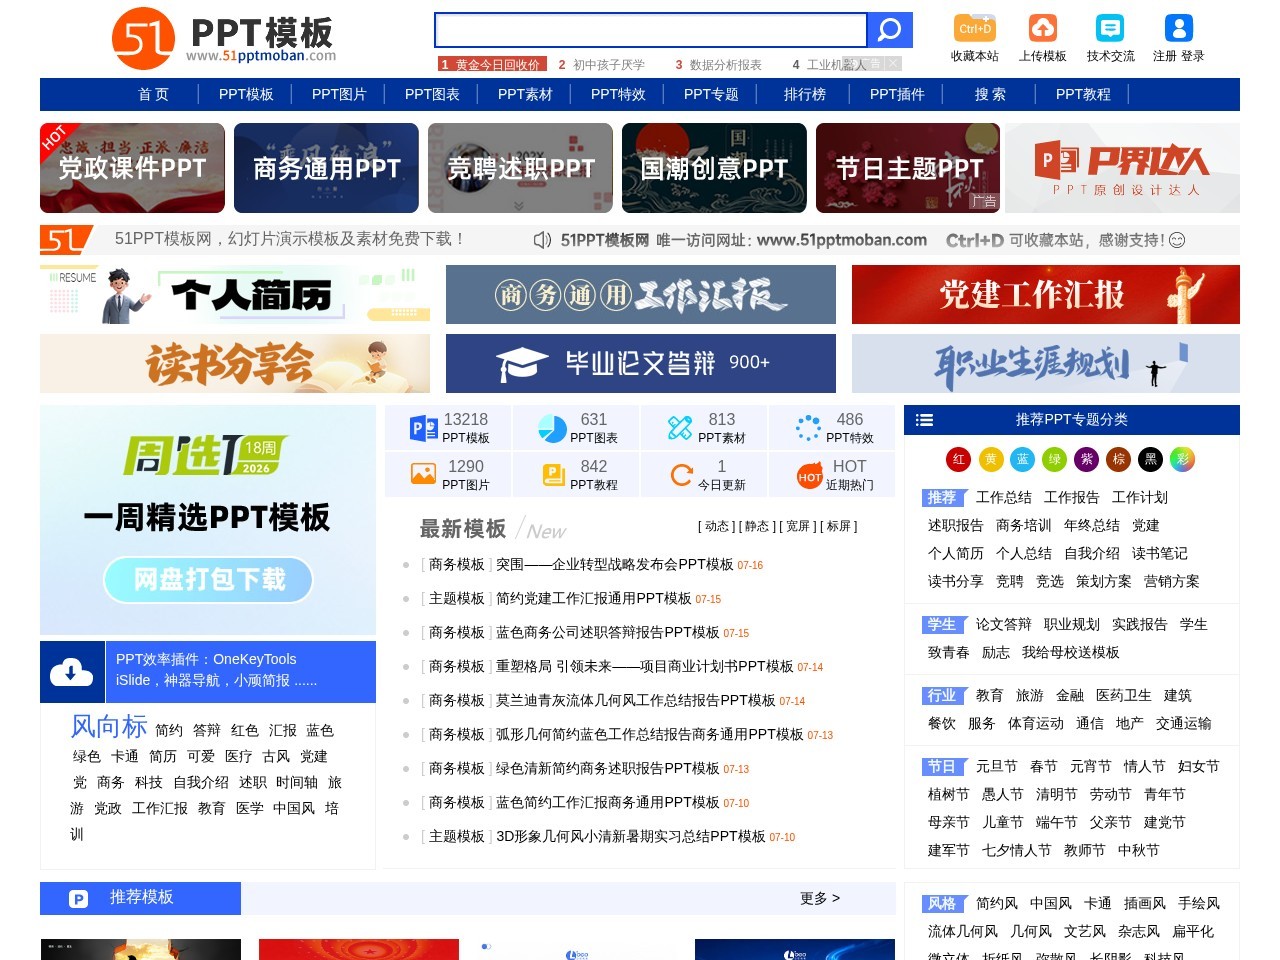Open the 自我介绍 tag in 风向标

pos(201,782)
